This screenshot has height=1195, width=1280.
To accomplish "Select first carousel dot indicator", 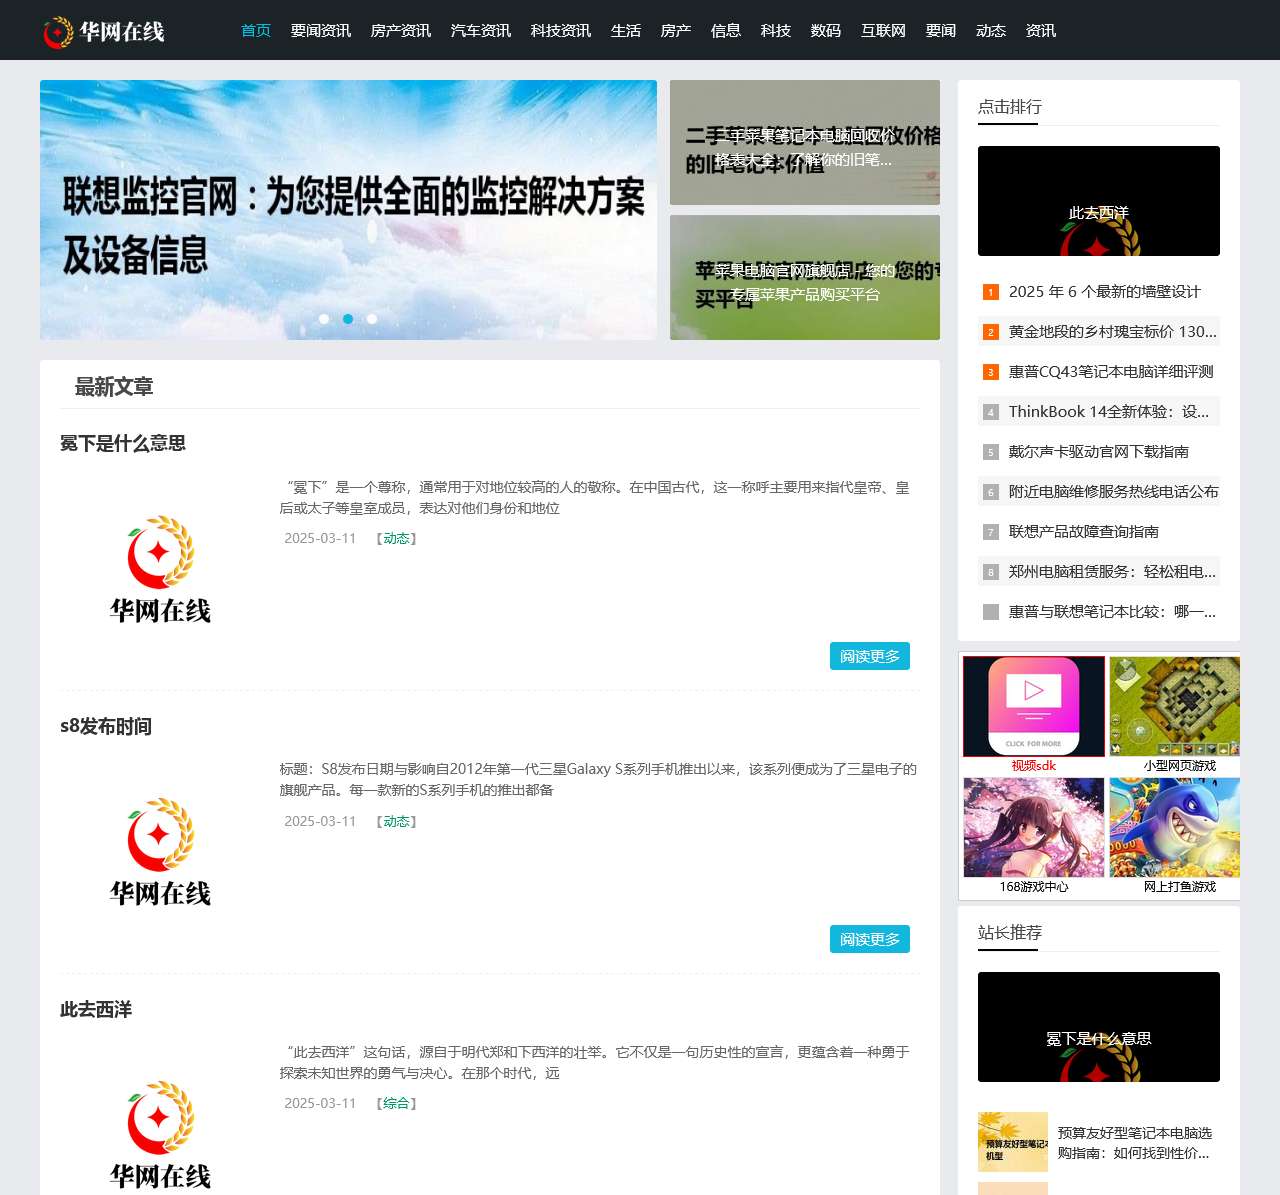I will [324, 319].
